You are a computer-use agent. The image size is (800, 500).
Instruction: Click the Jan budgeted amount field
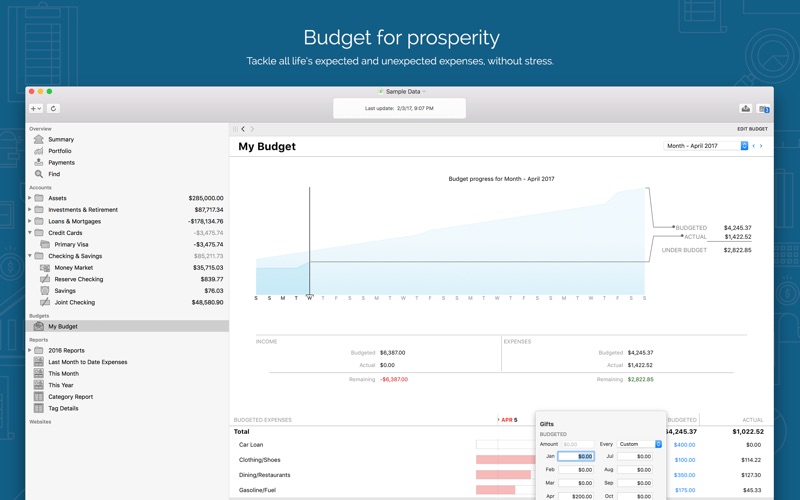(576, 456)
